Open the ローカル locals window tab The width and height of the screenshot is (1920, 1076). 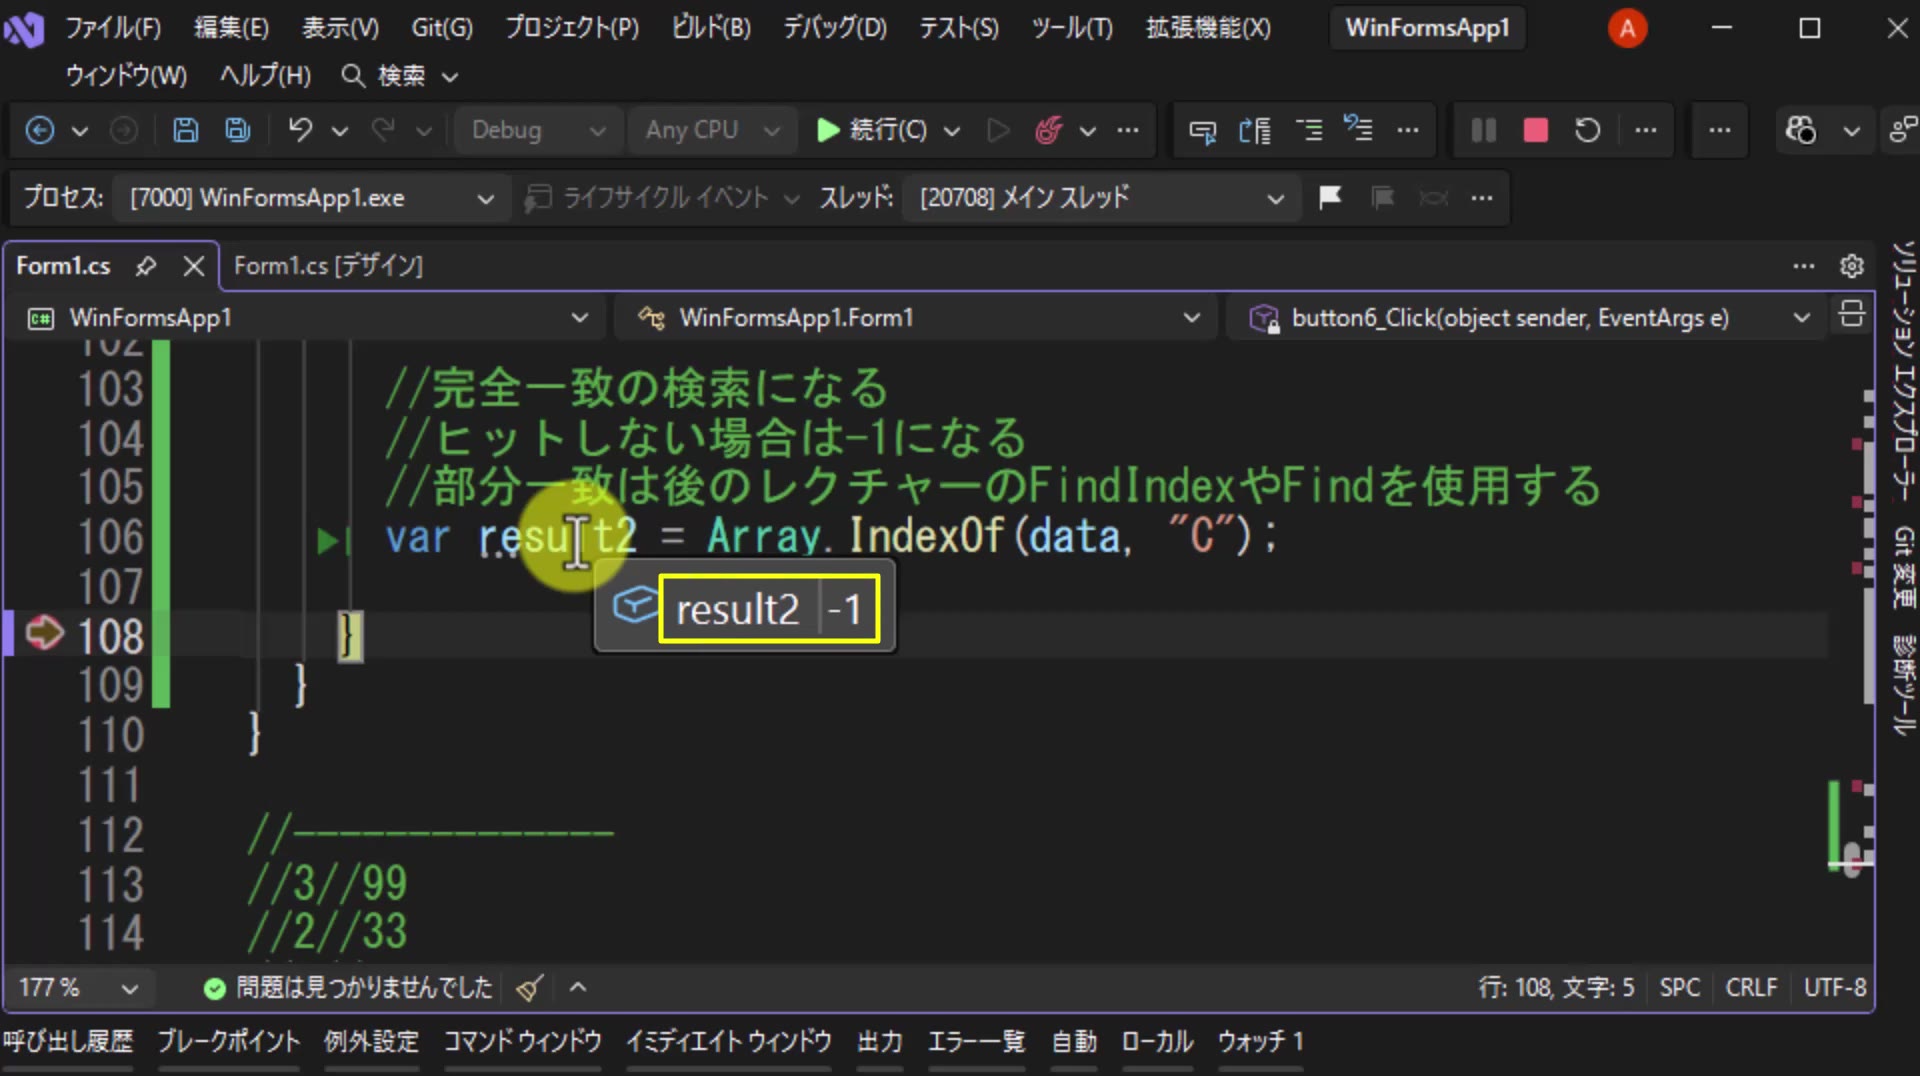click(x=1157, y=1042)
